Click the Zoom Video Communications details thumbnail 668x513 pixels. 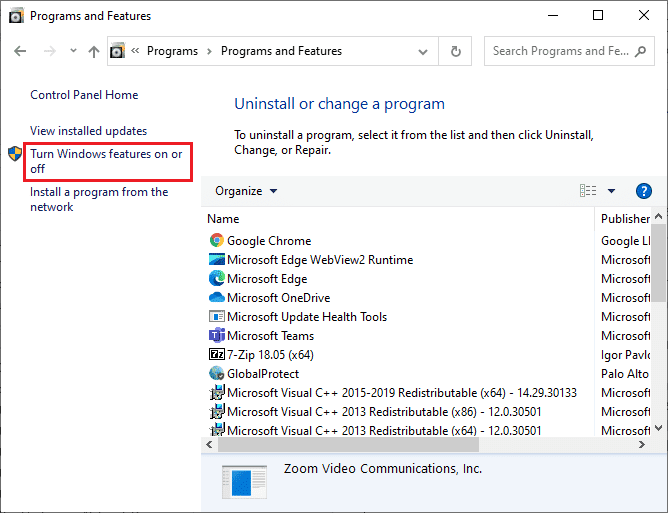[x=245, y=482]
